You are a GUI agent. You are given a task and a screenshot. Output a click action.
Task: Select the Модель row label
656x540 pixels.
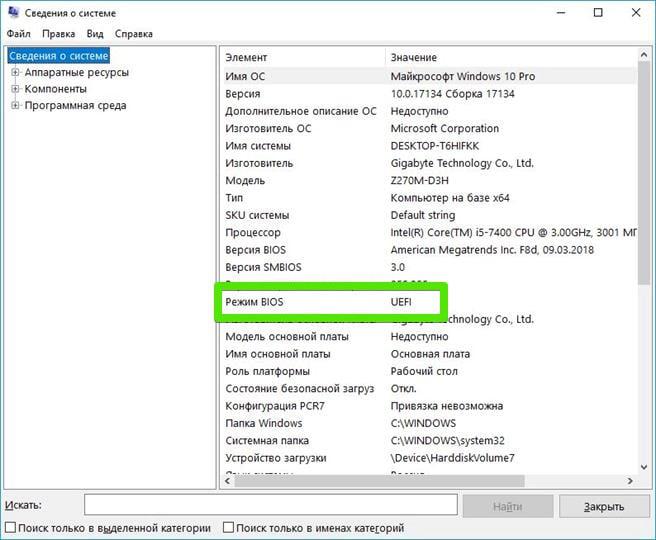[245, 181]
